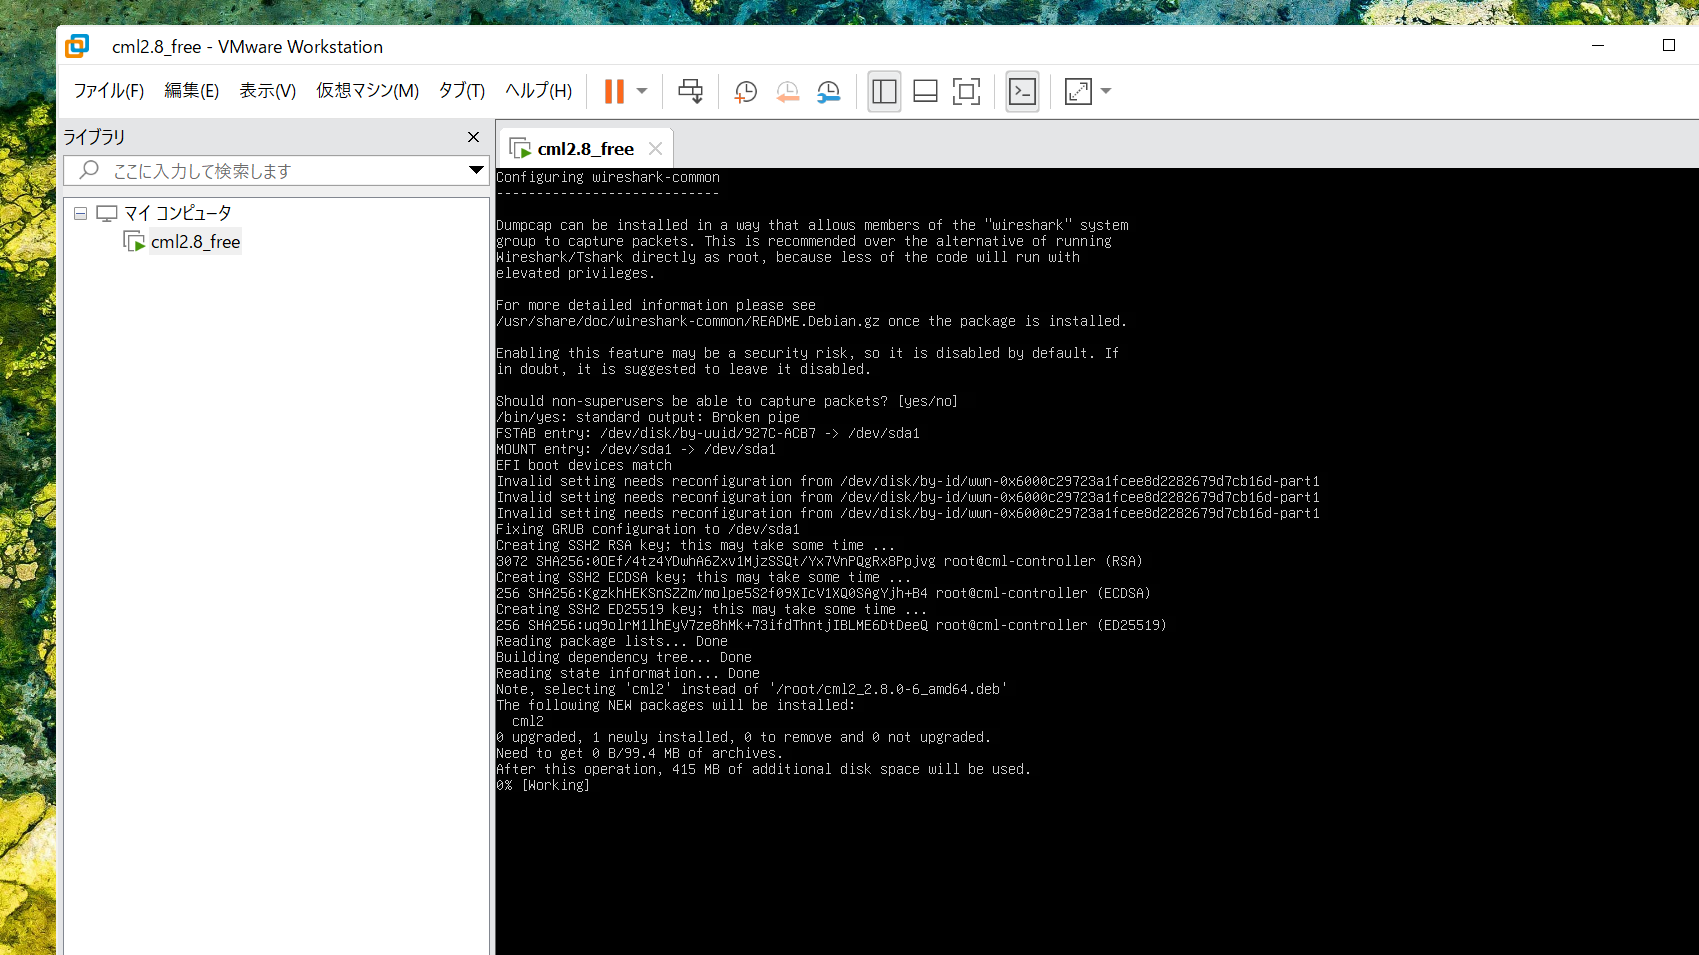Viewport: 1699px width, 955px height.
Task: Revert to the previous snapshot
Action: (788, 91)
